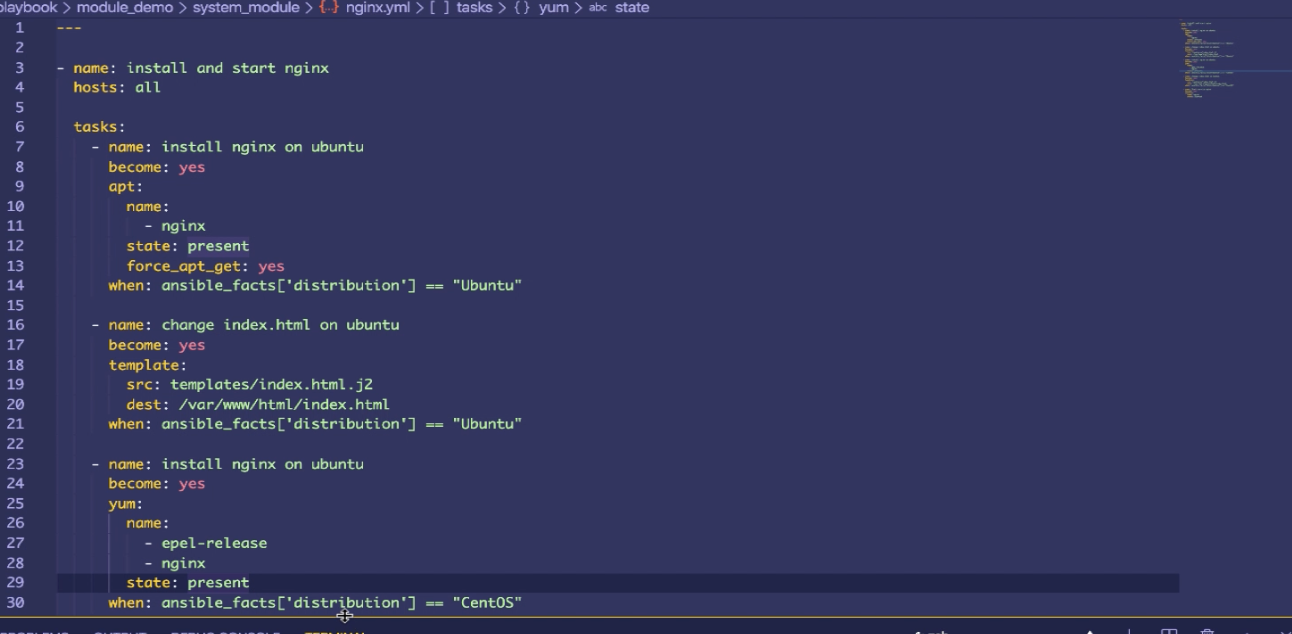Viewport: 1292px width, 634px height.
Task: Click "become: yes" on line 8
Action: pos(157,167)
